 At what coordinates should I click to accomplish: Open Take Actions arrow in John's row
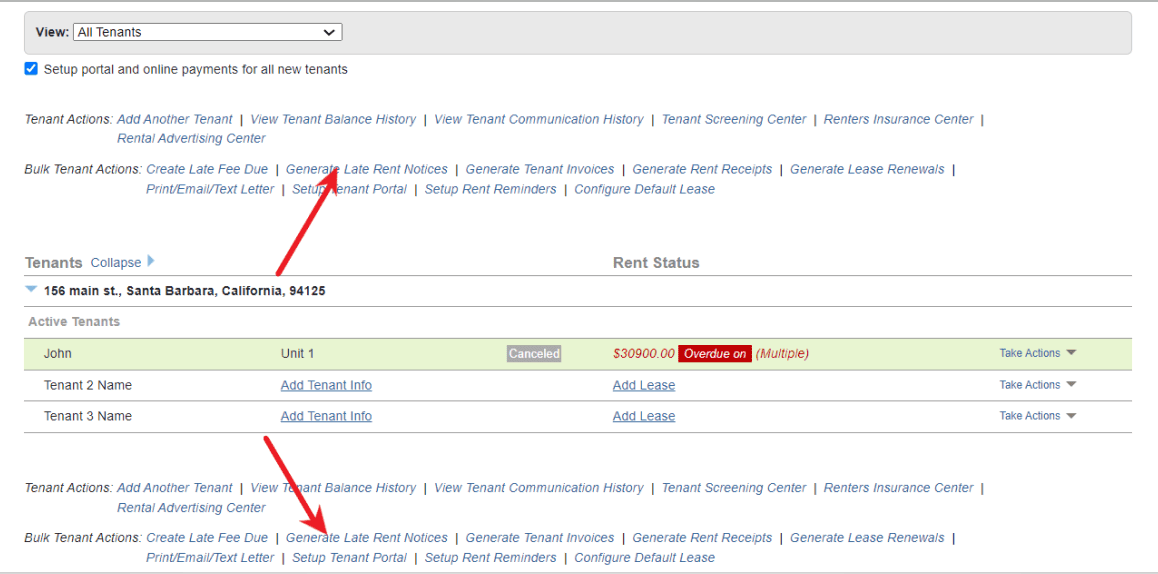1071,353
